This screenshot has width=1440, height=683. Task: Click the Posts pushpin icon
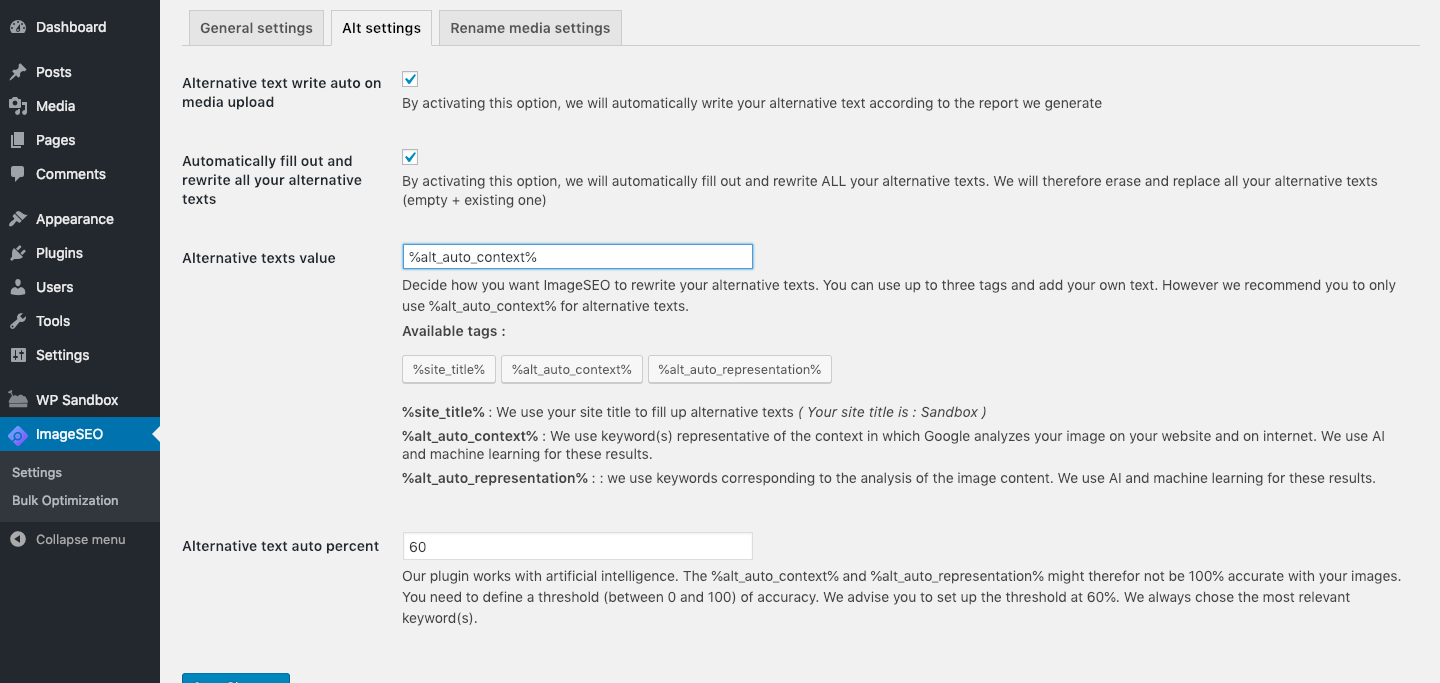pyautogui.click(x=18, y=72)
